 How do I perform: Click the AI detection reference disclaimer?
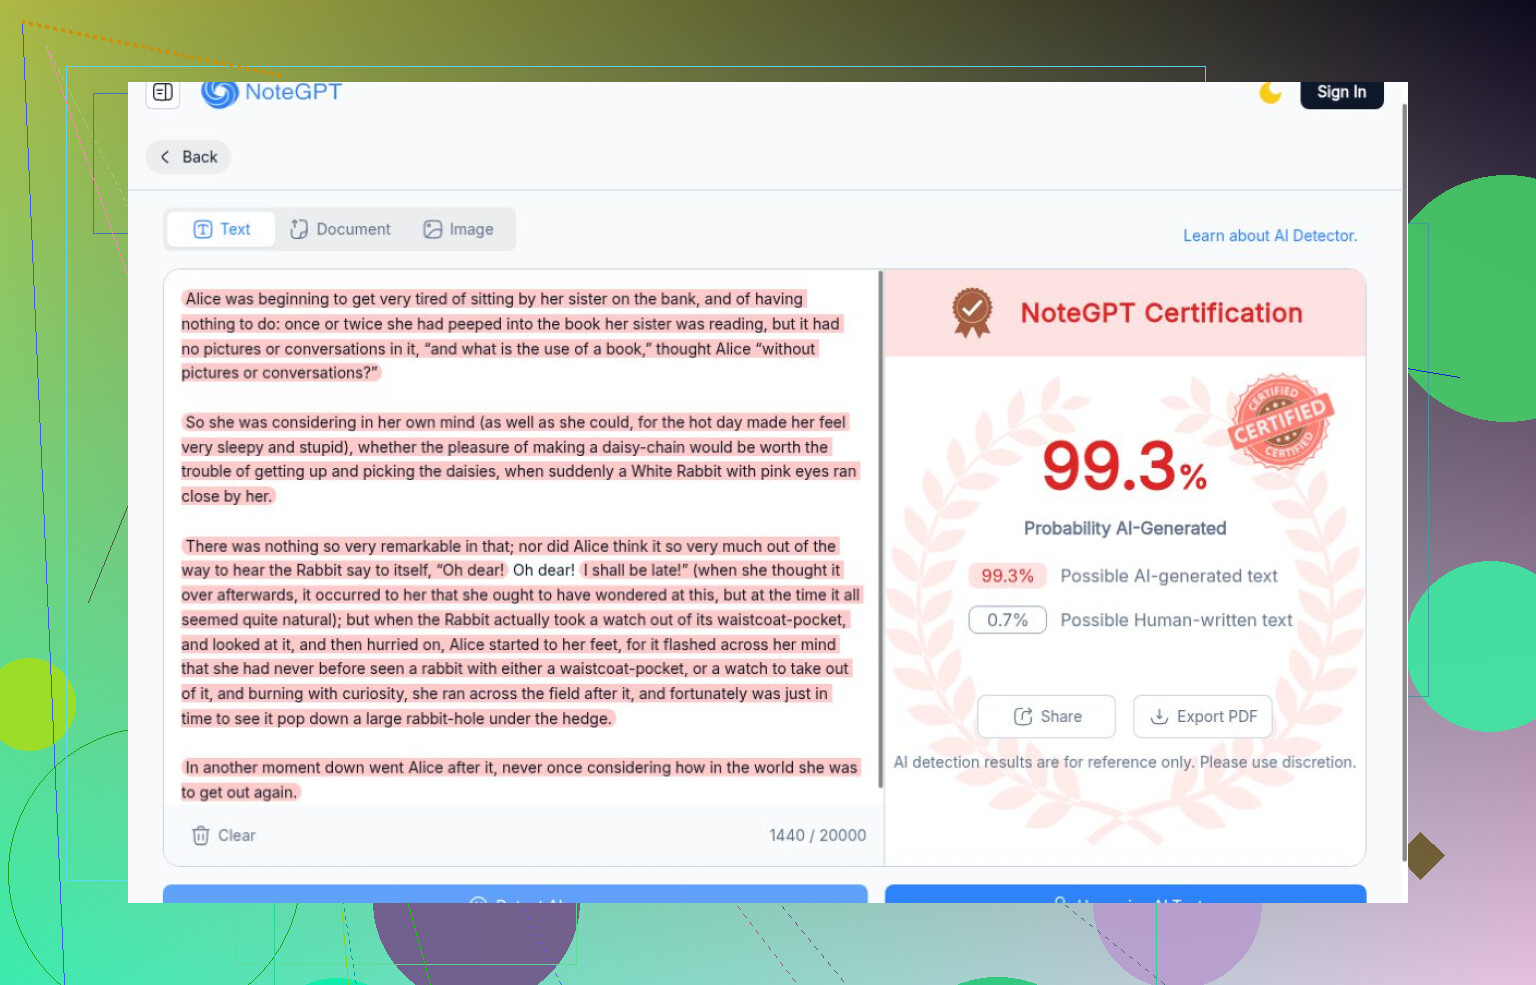[1125, 762]
